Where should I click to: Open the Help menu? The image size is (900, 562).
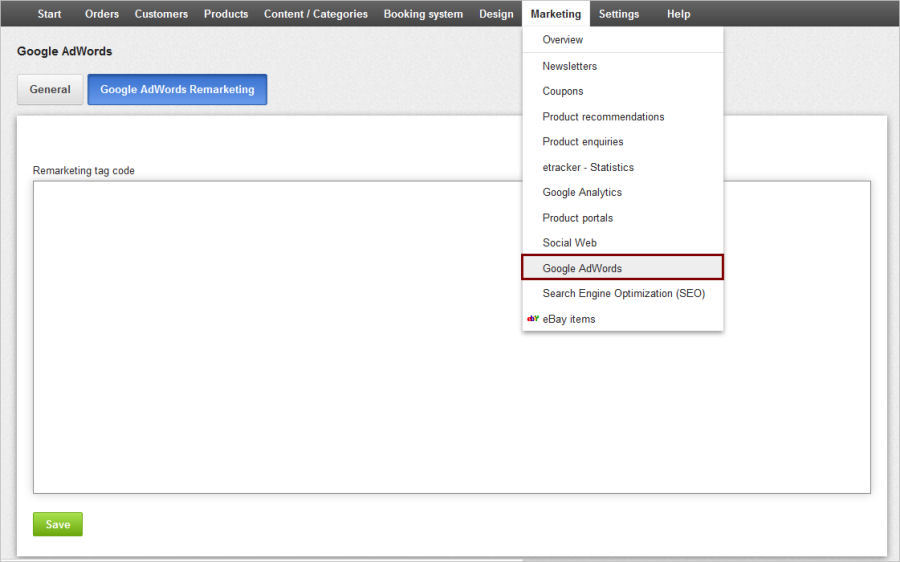coord(678,14)
